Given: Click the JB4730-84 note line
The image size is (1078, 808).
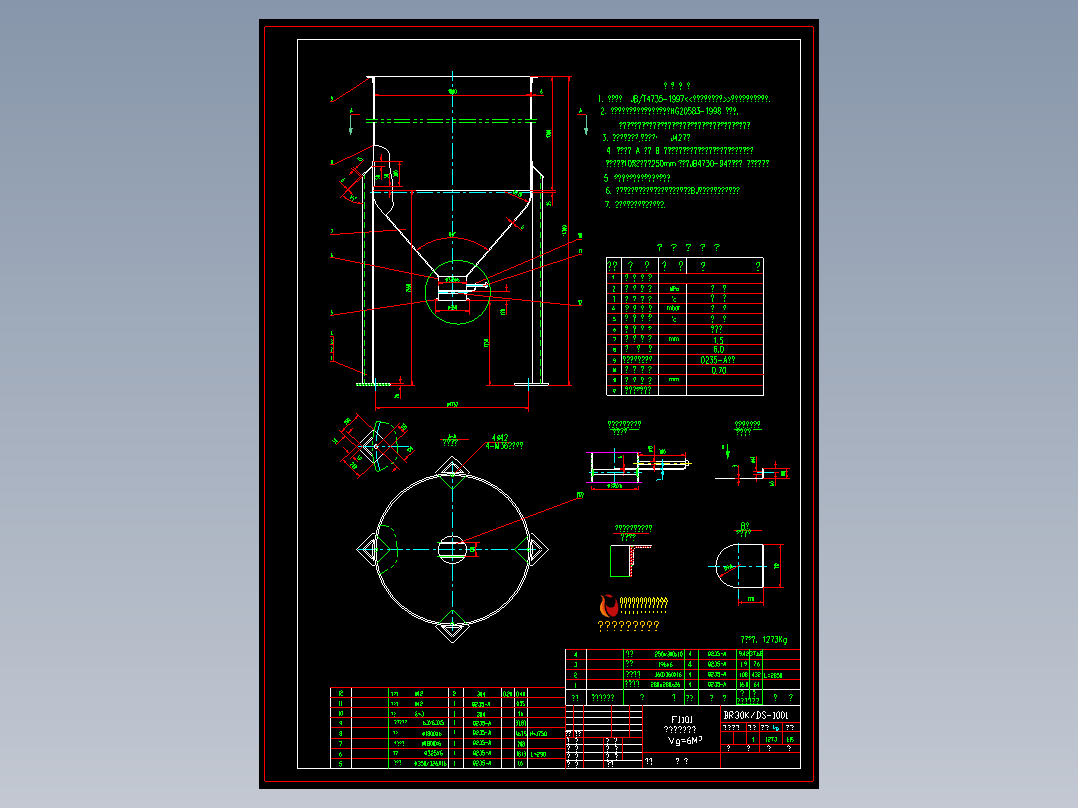Looking at the screenshot, I should pyautogui.click(x=687, y=164).
